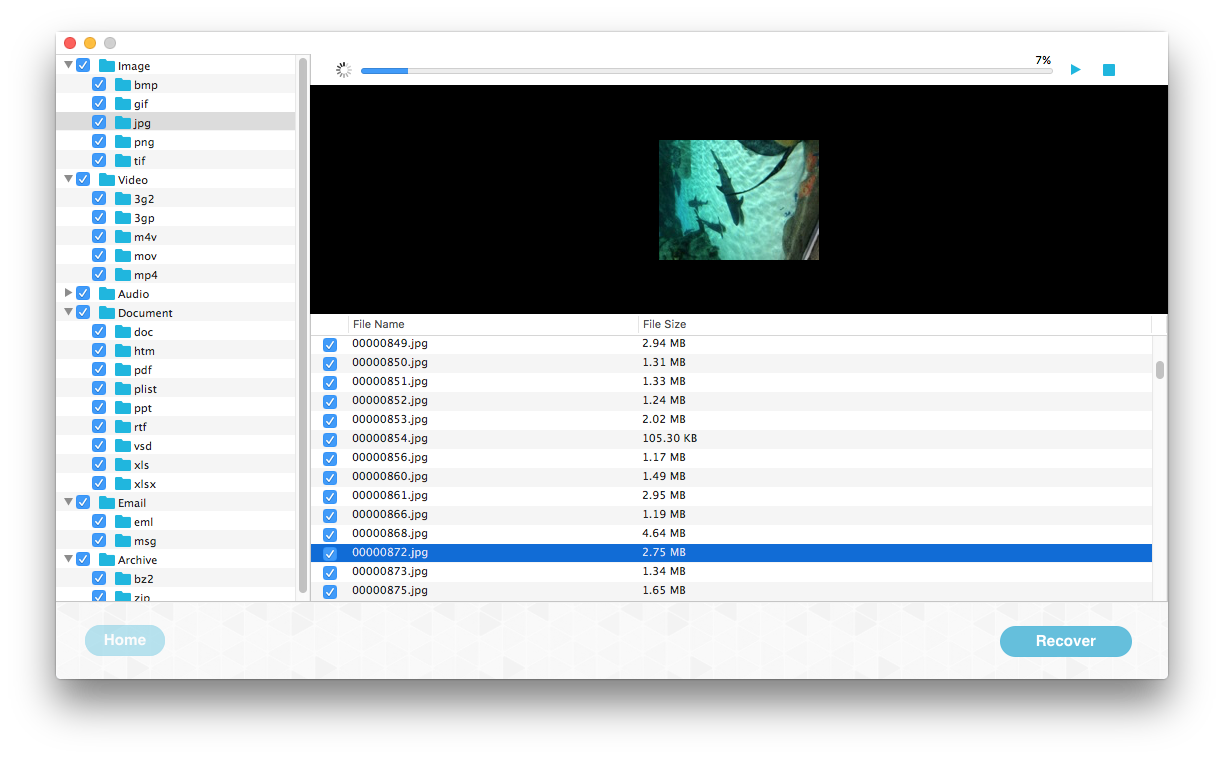1224x759 pixels.
Task: Click the shark preview image
Action: [739, 200]
